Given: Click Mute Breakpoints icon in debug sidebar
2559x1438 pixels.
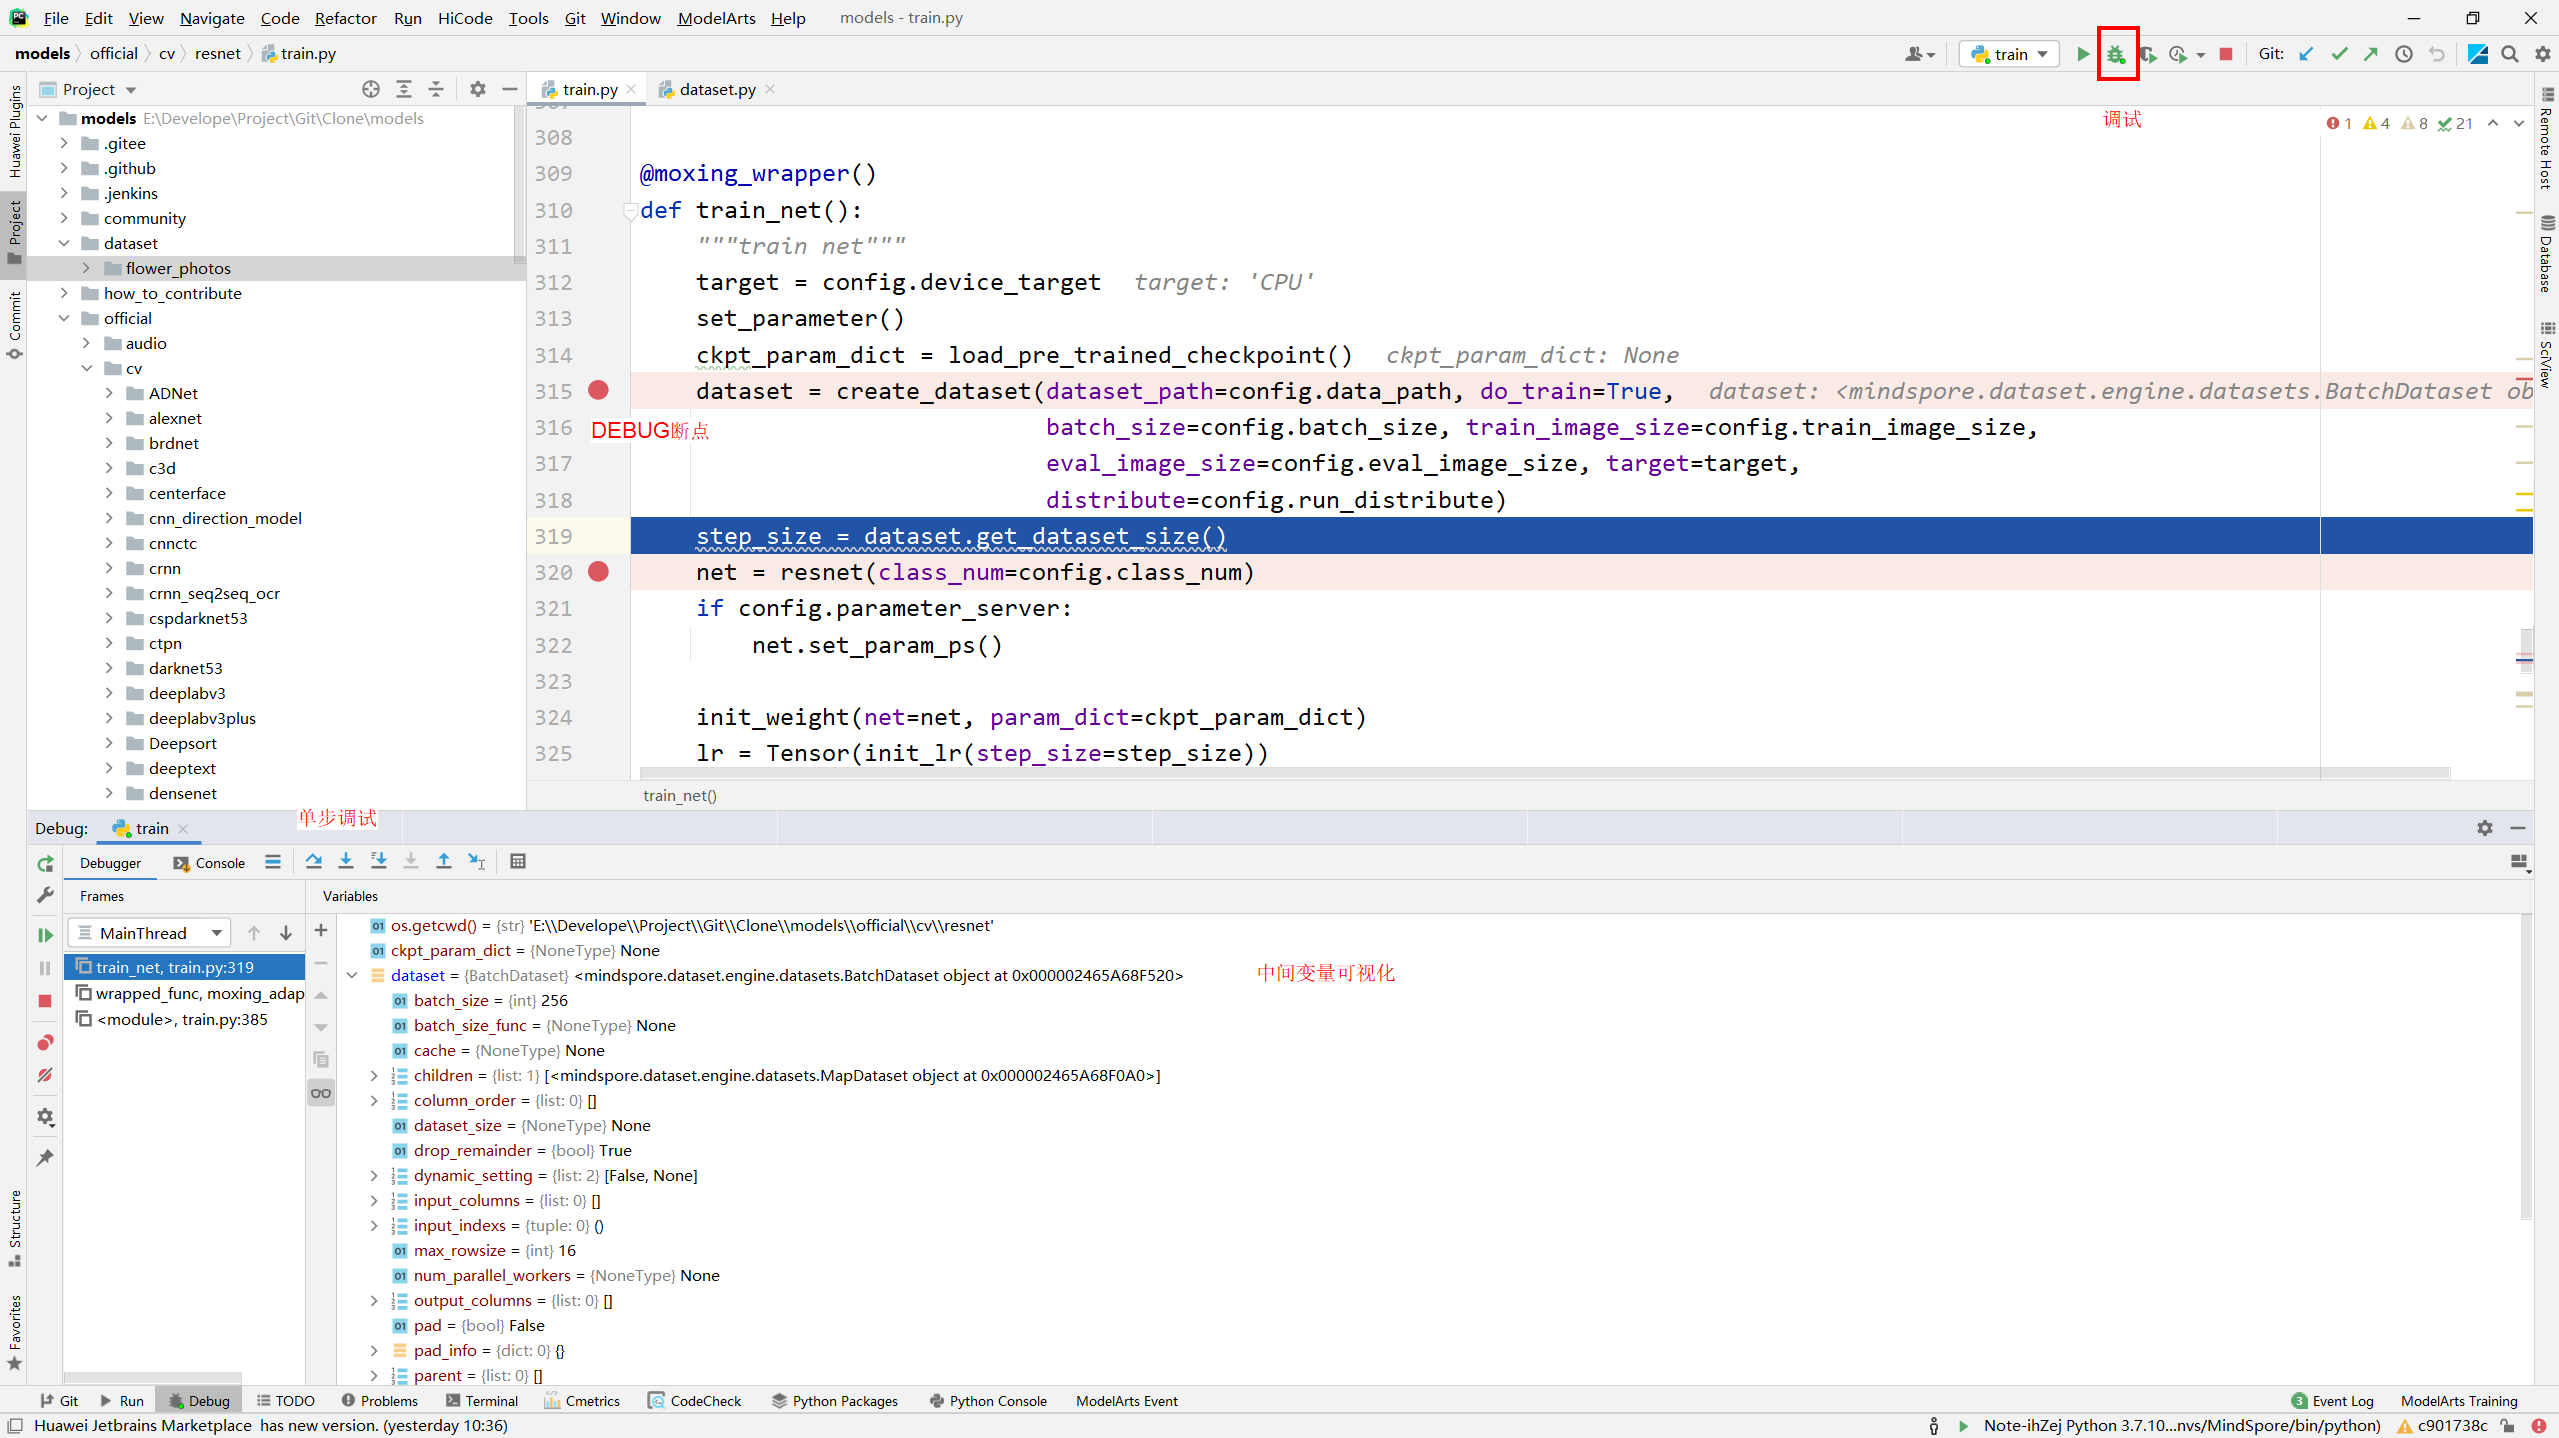Looking at the screenshot, I should click(x=45, y=1075).
